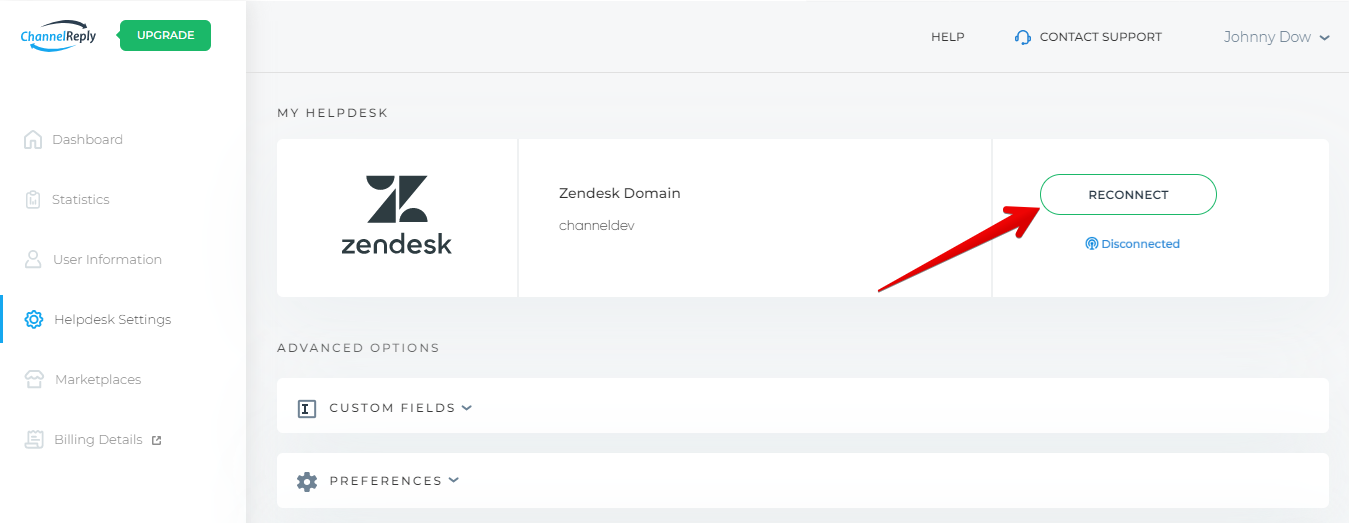This screenshot has height=523, width=1349.
Task: Click the Preferences gear icon
Action: tap(307, 481)
